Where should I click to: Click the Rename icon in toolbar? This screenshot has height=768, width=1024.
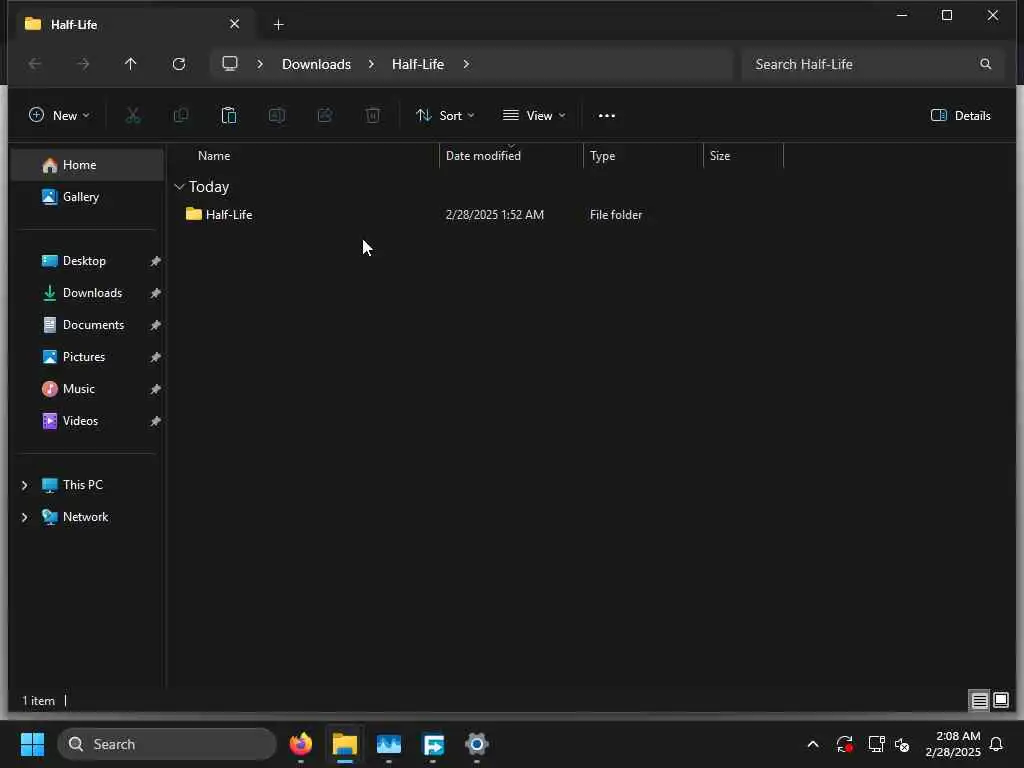coord(277,116)
